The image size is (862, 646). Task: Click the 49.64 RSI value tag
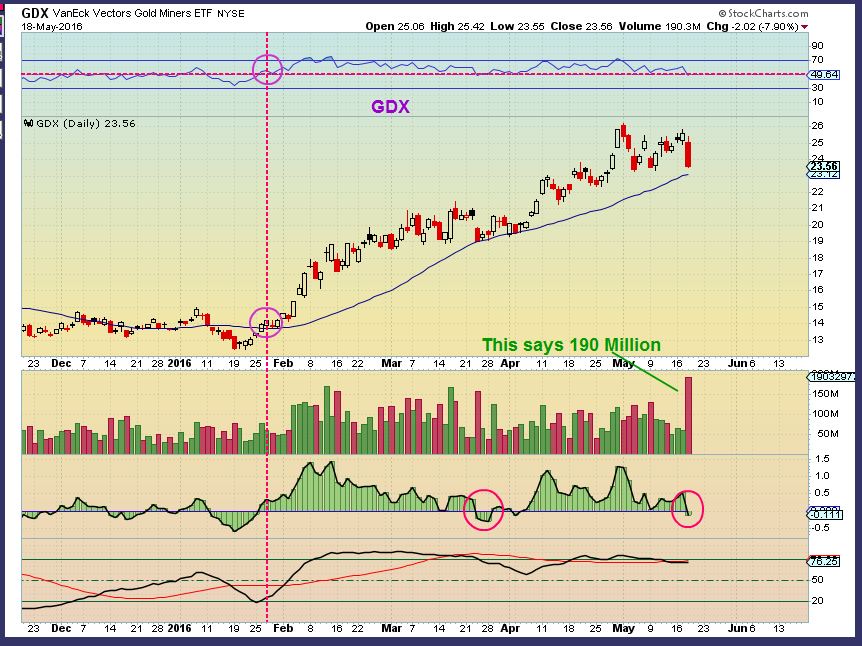point(824,74)
